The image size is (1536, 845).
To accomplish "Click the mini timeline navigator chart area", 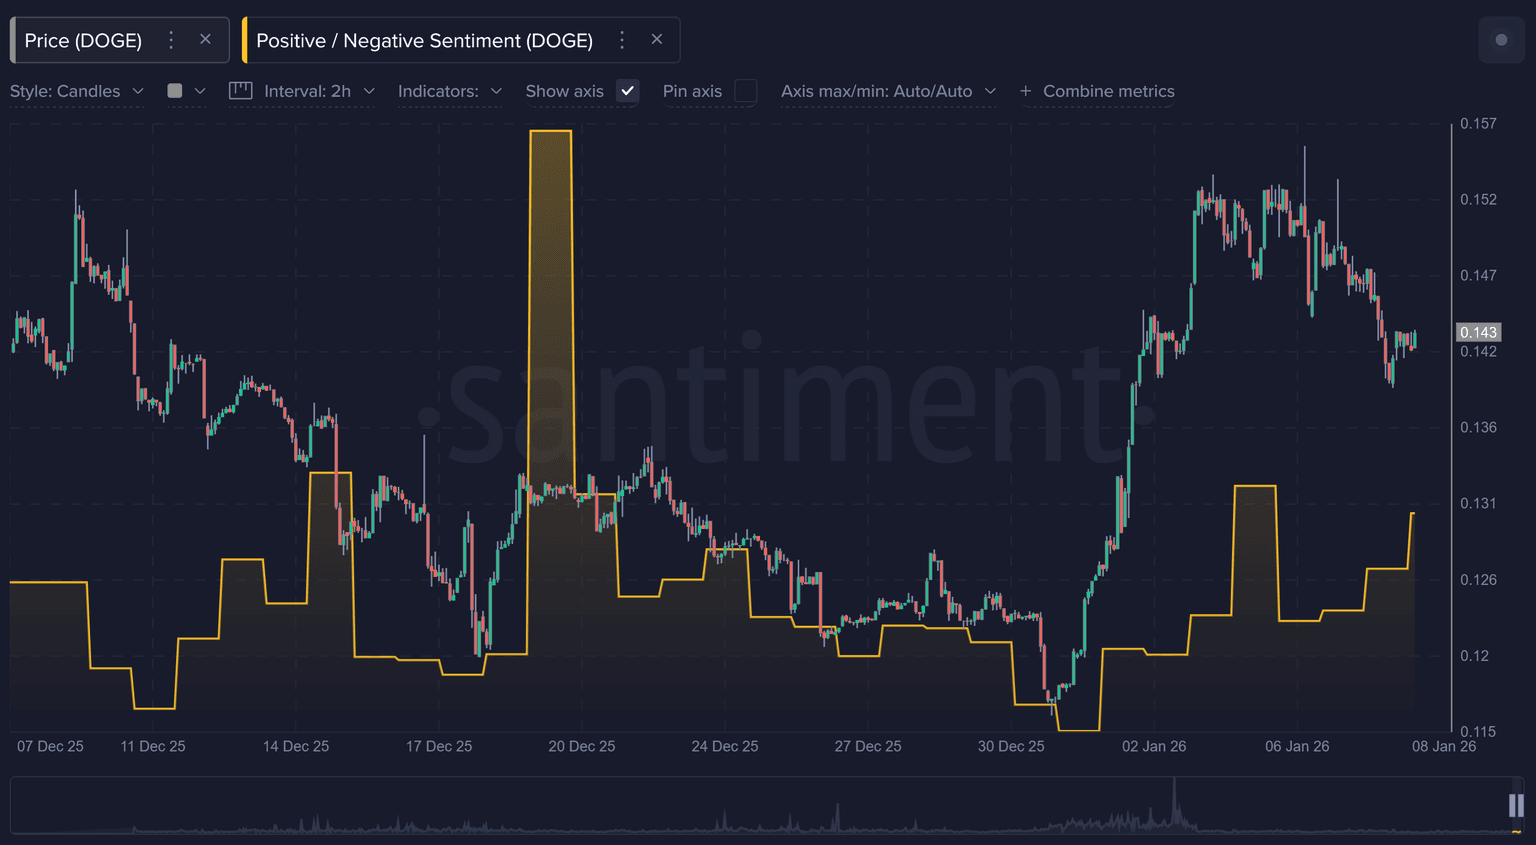I will [x=760, y=805].
